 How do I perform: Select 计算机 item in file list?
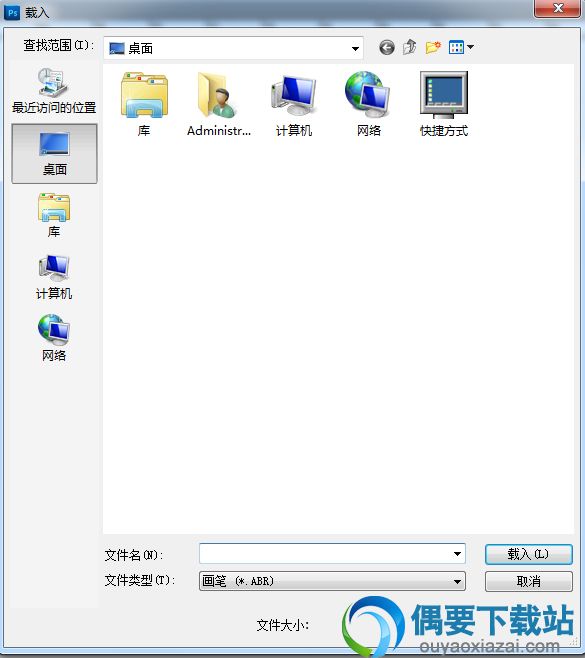[x=294, y=104]
